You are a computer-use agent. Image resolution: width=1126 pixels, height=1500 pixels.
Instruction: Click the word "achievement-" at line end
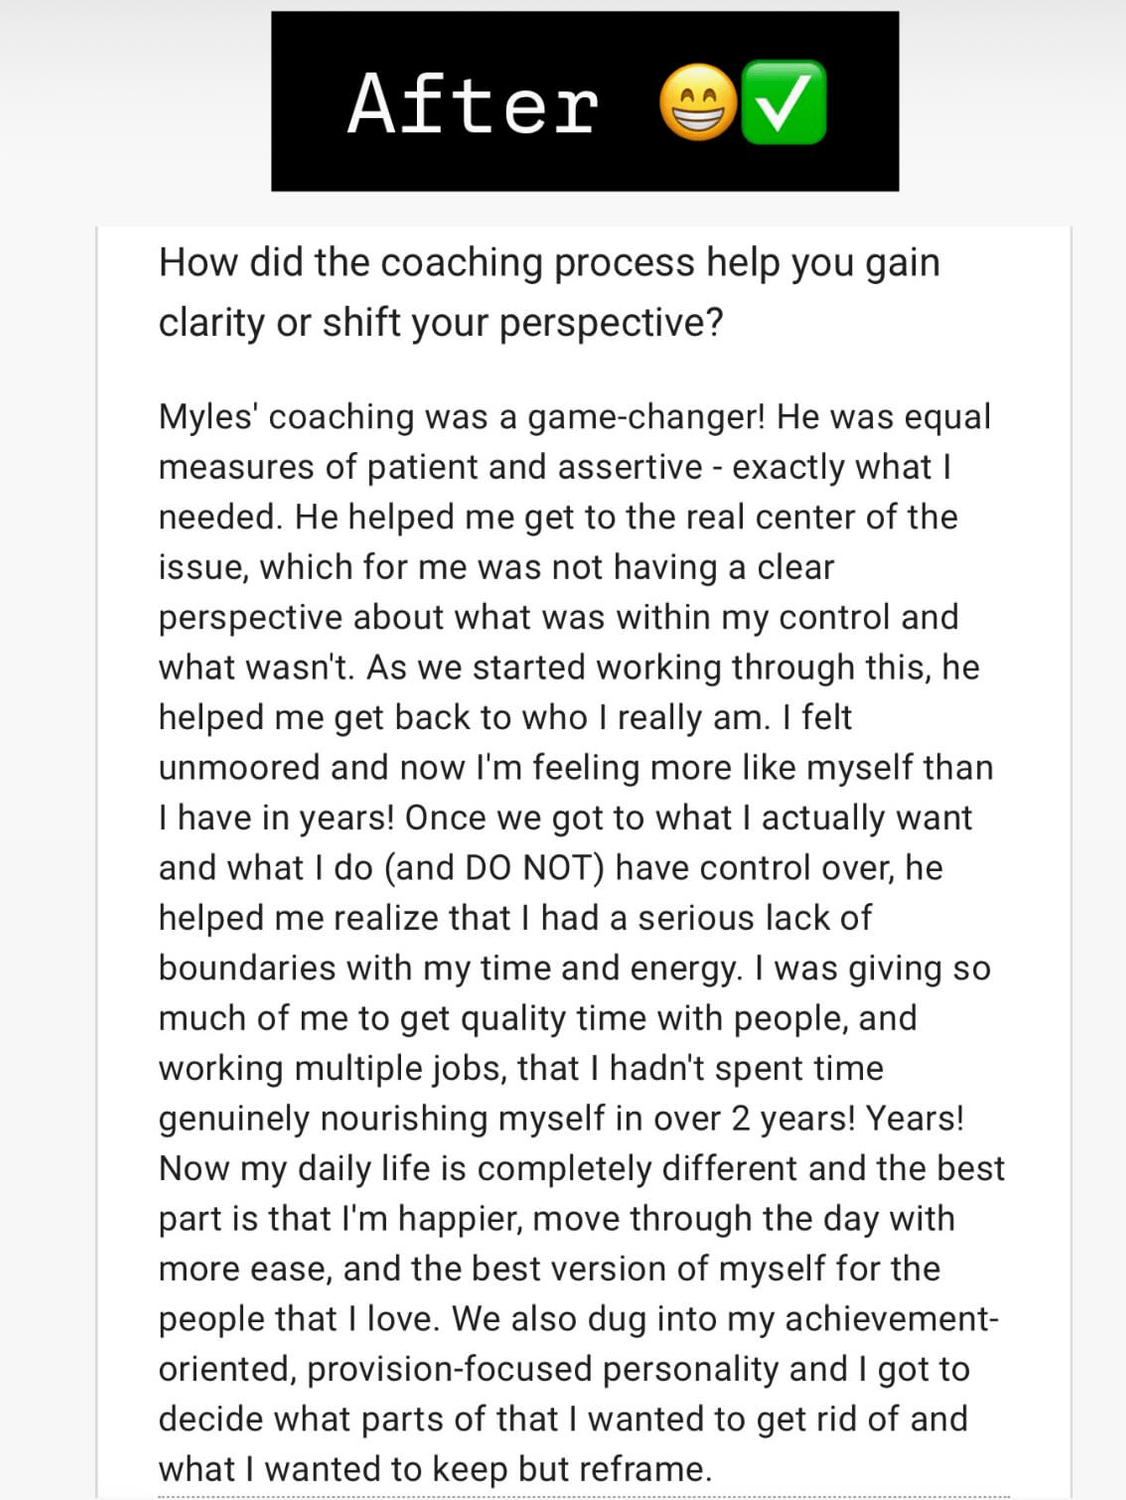click(891, 1319)
